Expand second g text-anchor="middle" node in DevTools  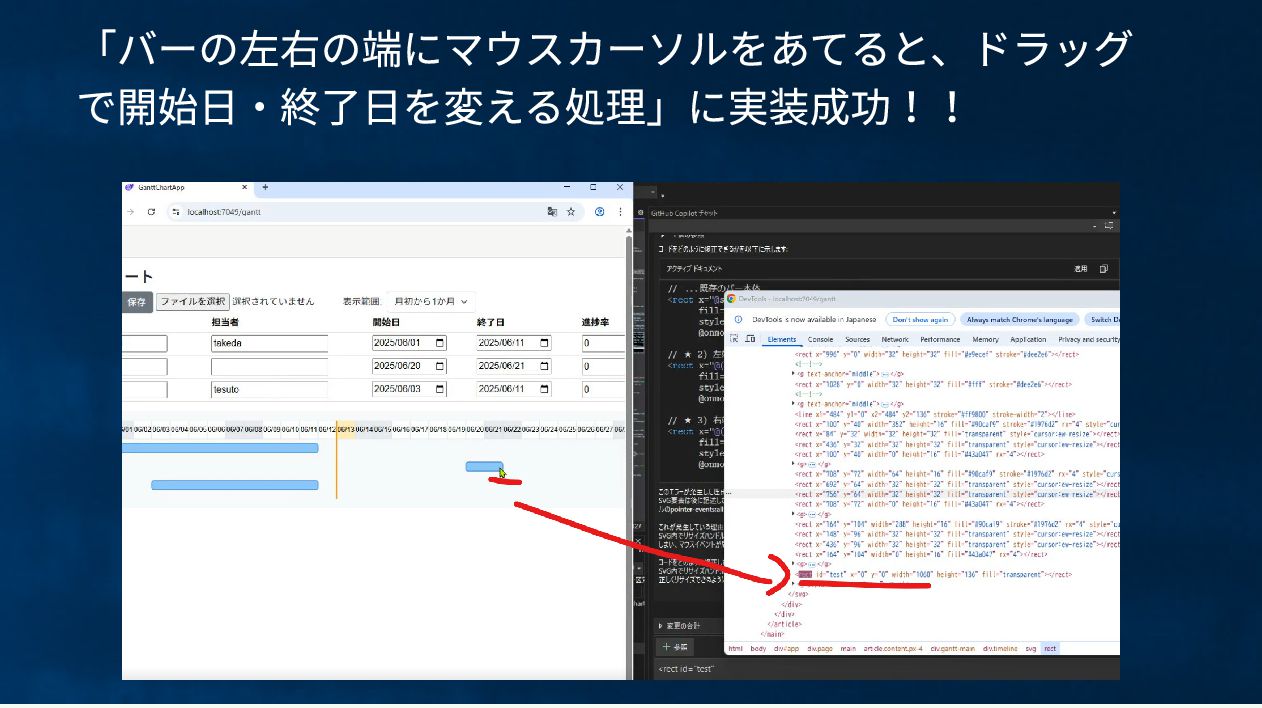(793, 404)
